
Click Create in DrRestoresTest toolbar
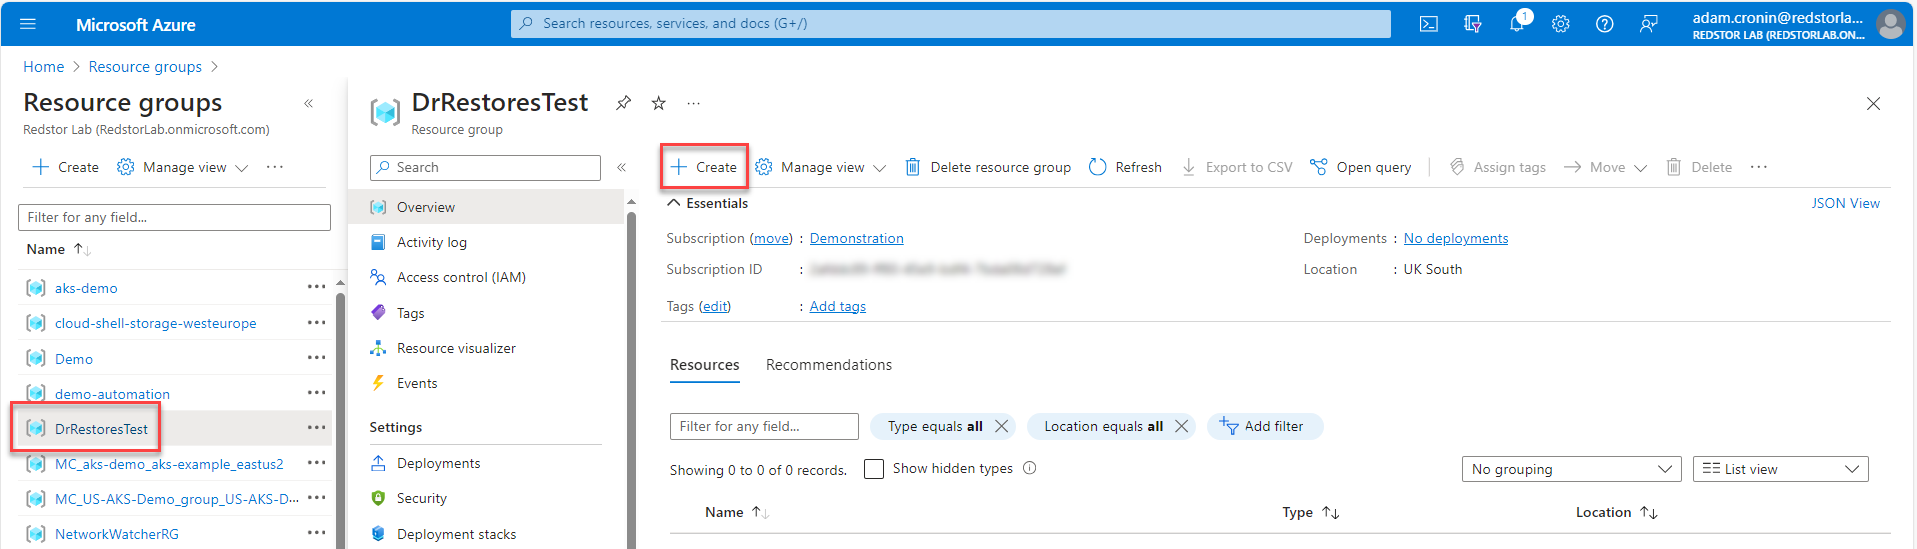point(704,167)
